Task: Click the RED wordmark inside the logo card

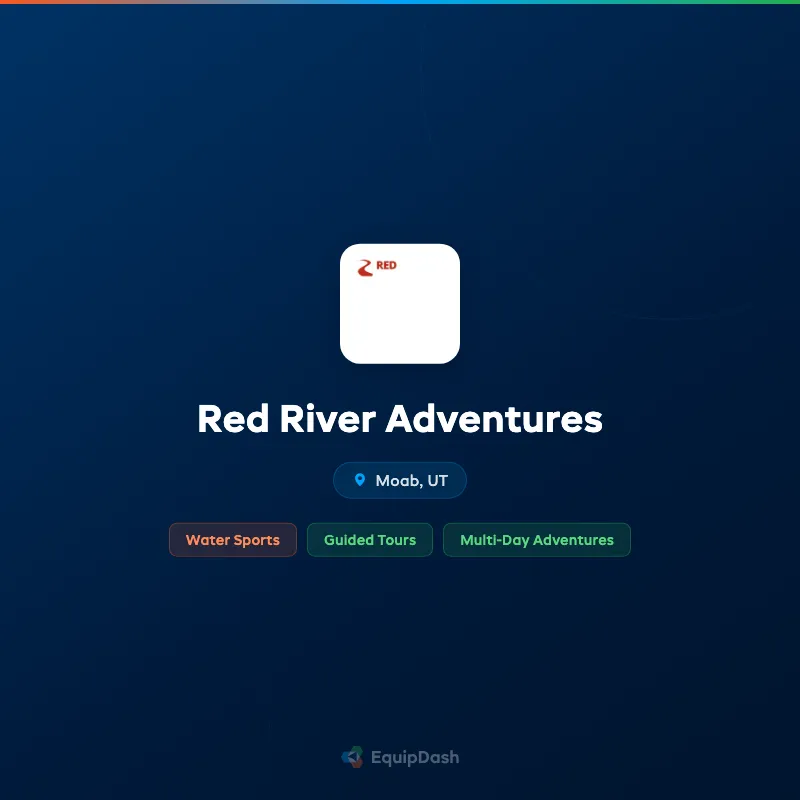Action: pyautogui.click(x=386, y=266)
